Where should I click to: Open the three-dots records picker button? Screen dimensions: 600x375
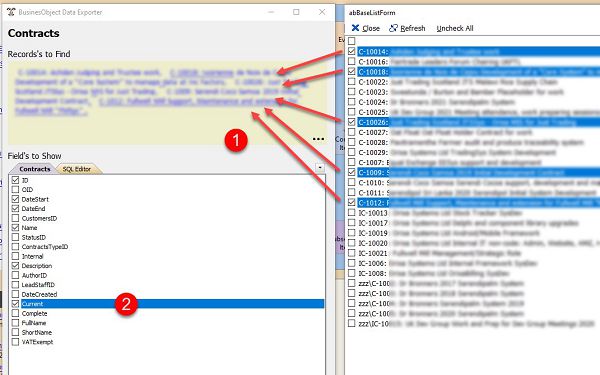click(x=318, y=139)
